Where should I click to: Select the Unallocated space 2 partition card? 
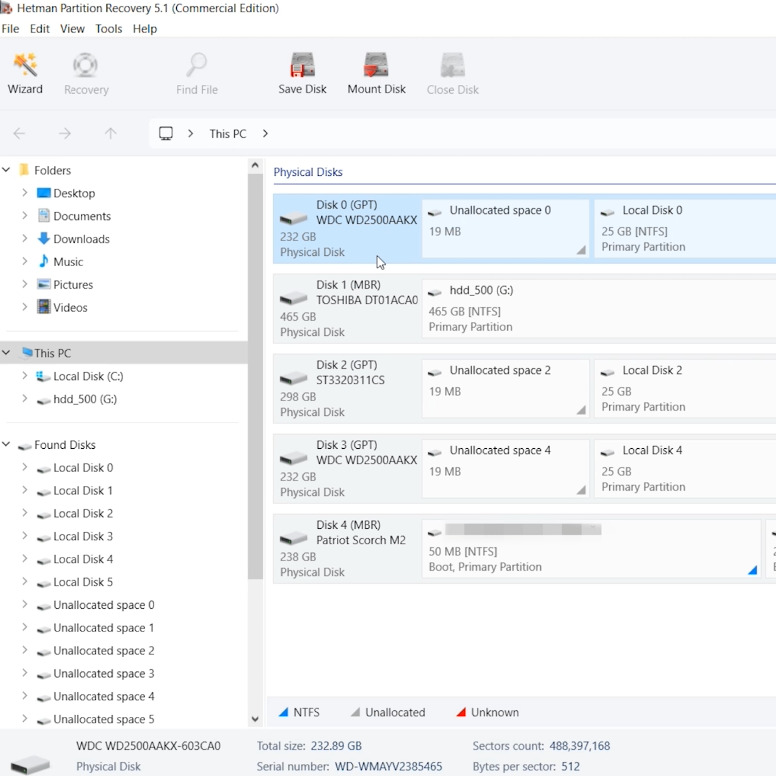pos(505,388)
